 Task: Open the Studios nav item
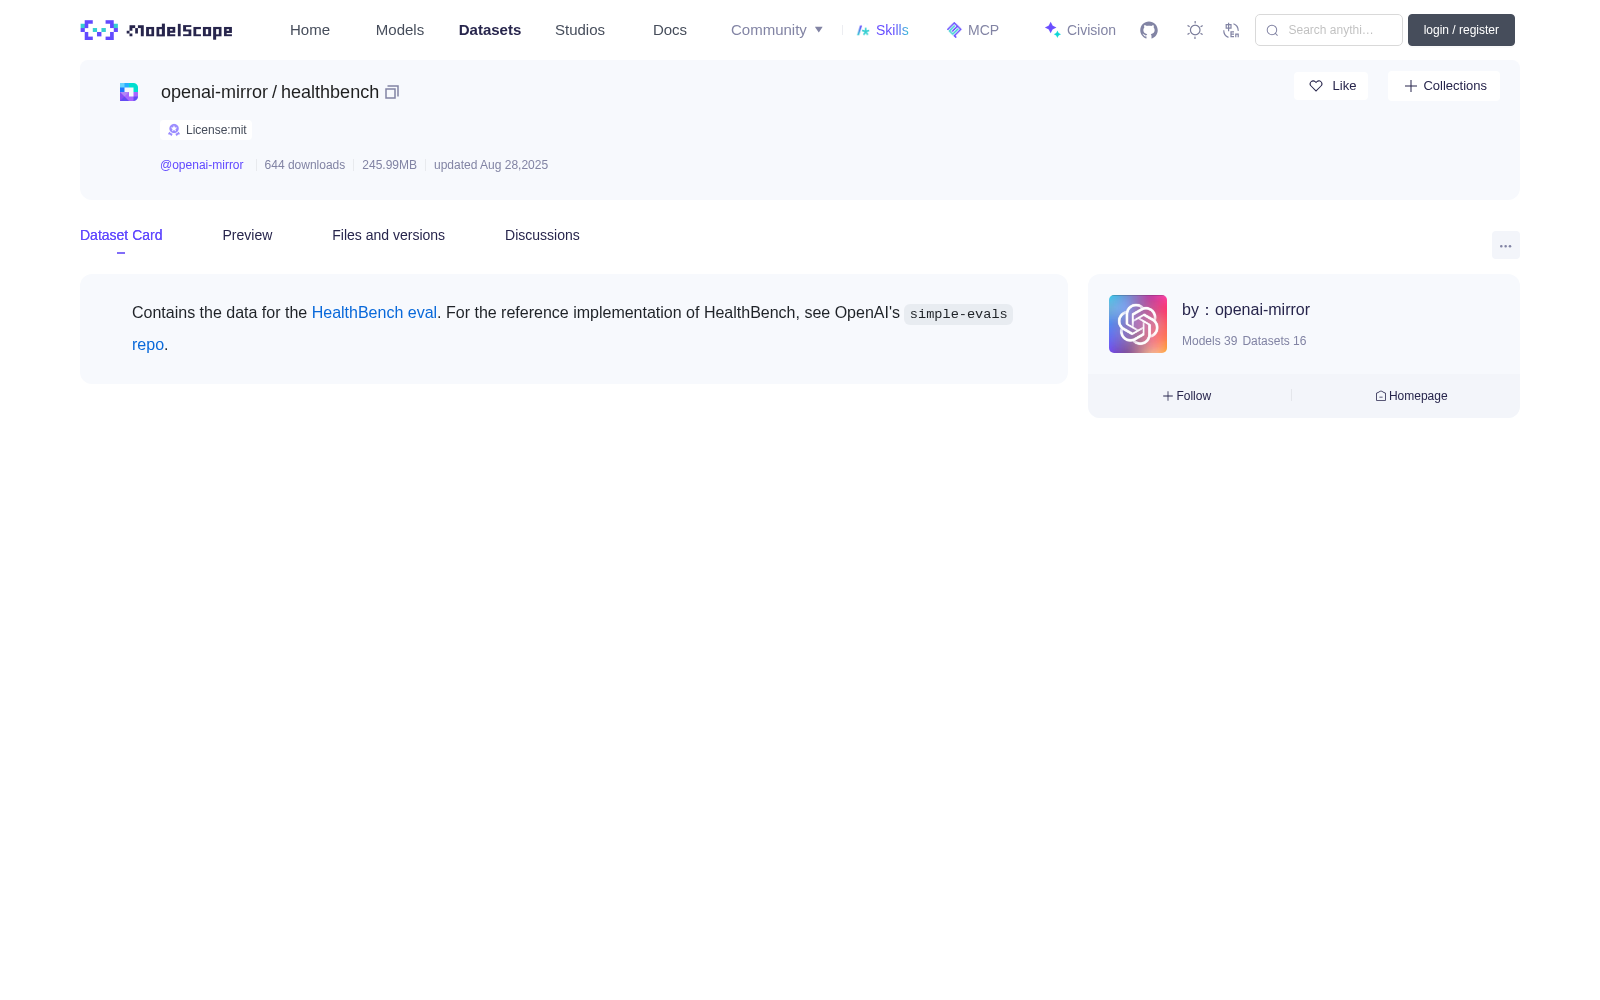pyautogui.click(x=580, y=30)
